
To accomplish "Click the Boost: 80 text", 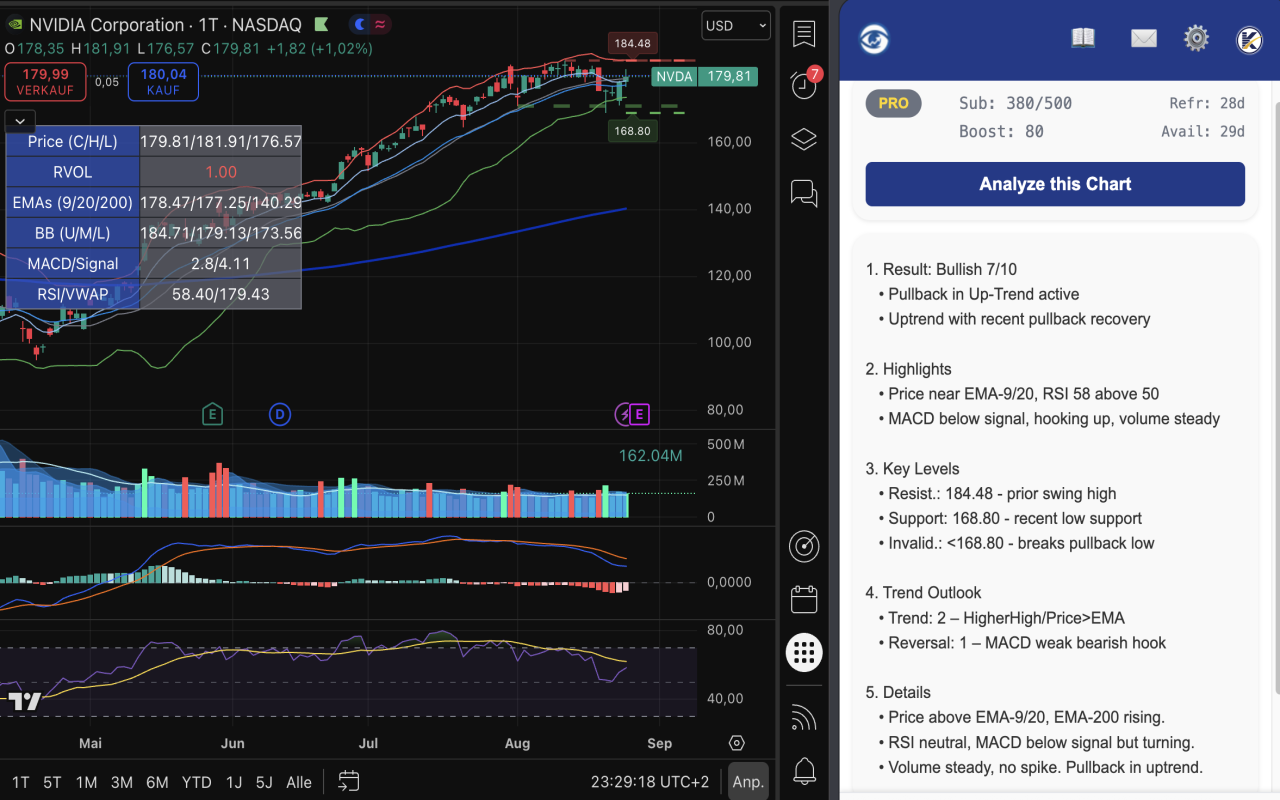I will [x=1001, y=131].
